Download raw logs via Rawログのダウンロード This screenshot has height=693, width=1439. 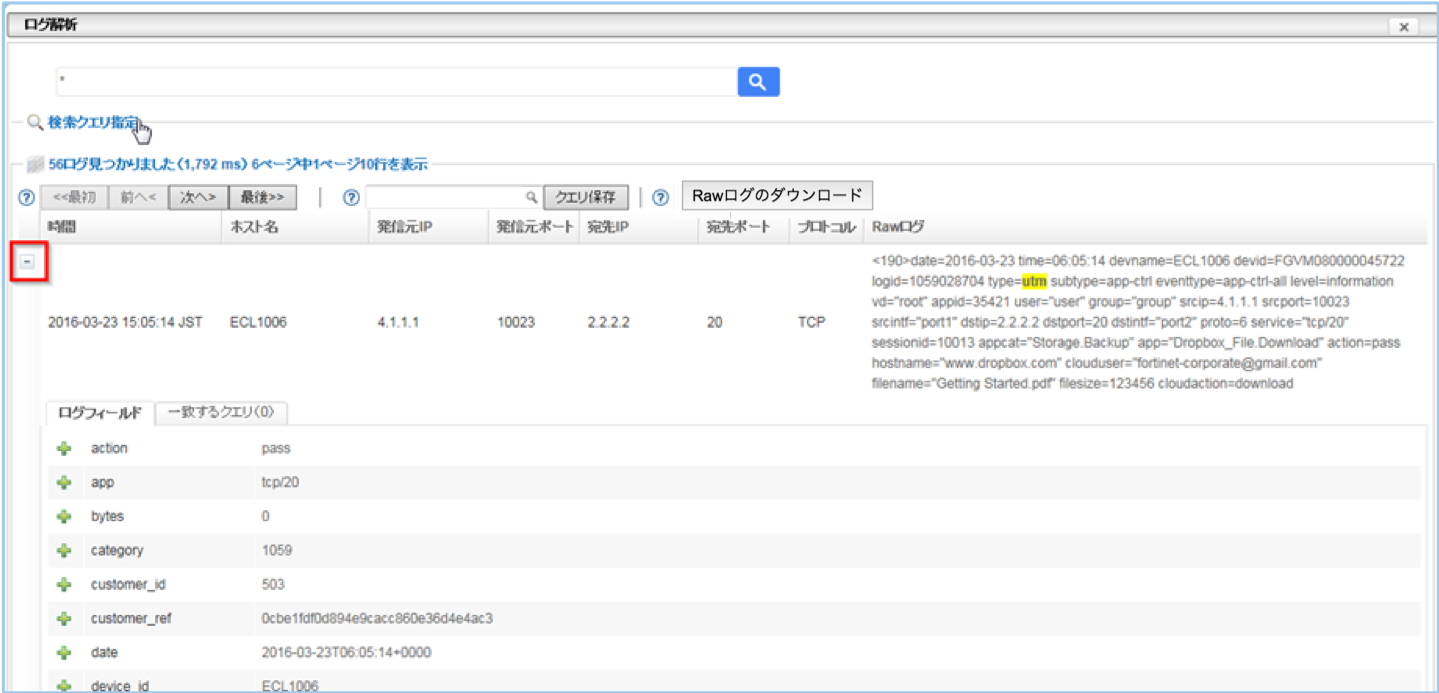pos(777,195)
